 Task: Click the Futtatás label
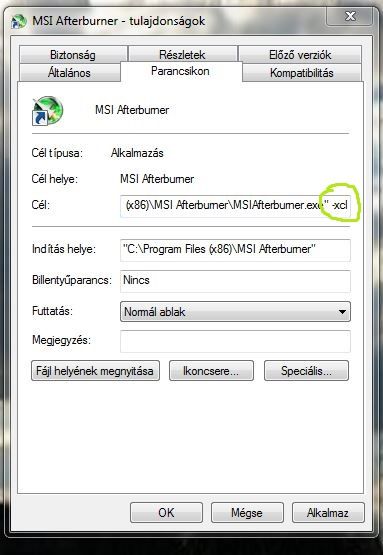click(52, 311)
